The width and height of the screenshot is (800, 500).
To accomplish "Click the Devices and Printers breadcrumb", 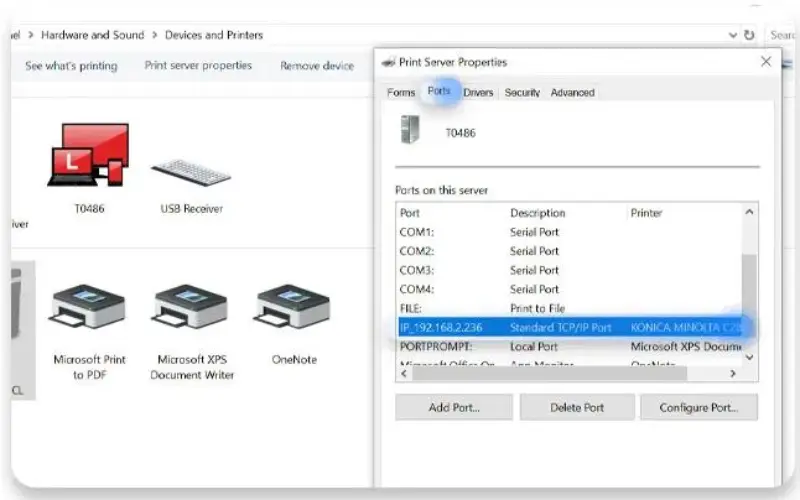I will tap(214, 35).
